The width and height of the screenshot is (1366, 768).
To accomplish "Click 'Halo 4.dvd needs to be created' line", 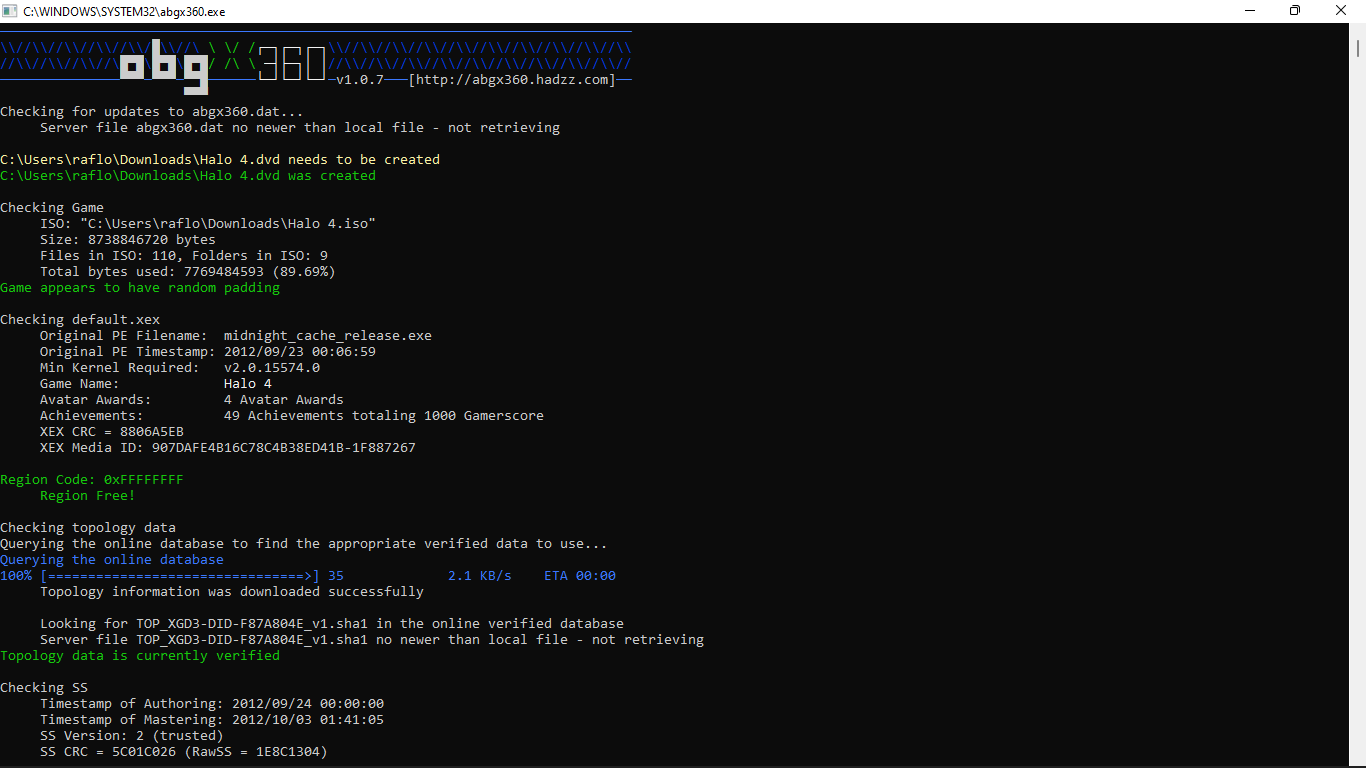I will coord(220,160).
